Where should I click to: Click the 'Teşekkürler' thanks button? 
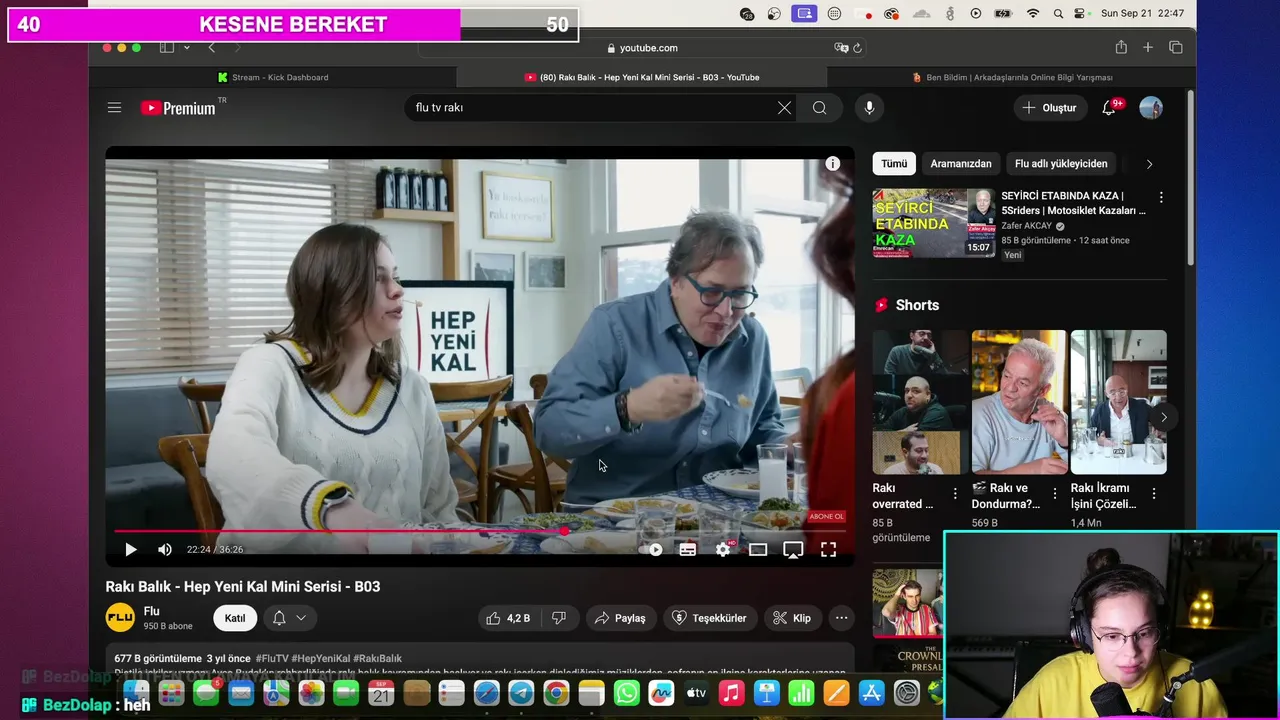click(709, 618)
